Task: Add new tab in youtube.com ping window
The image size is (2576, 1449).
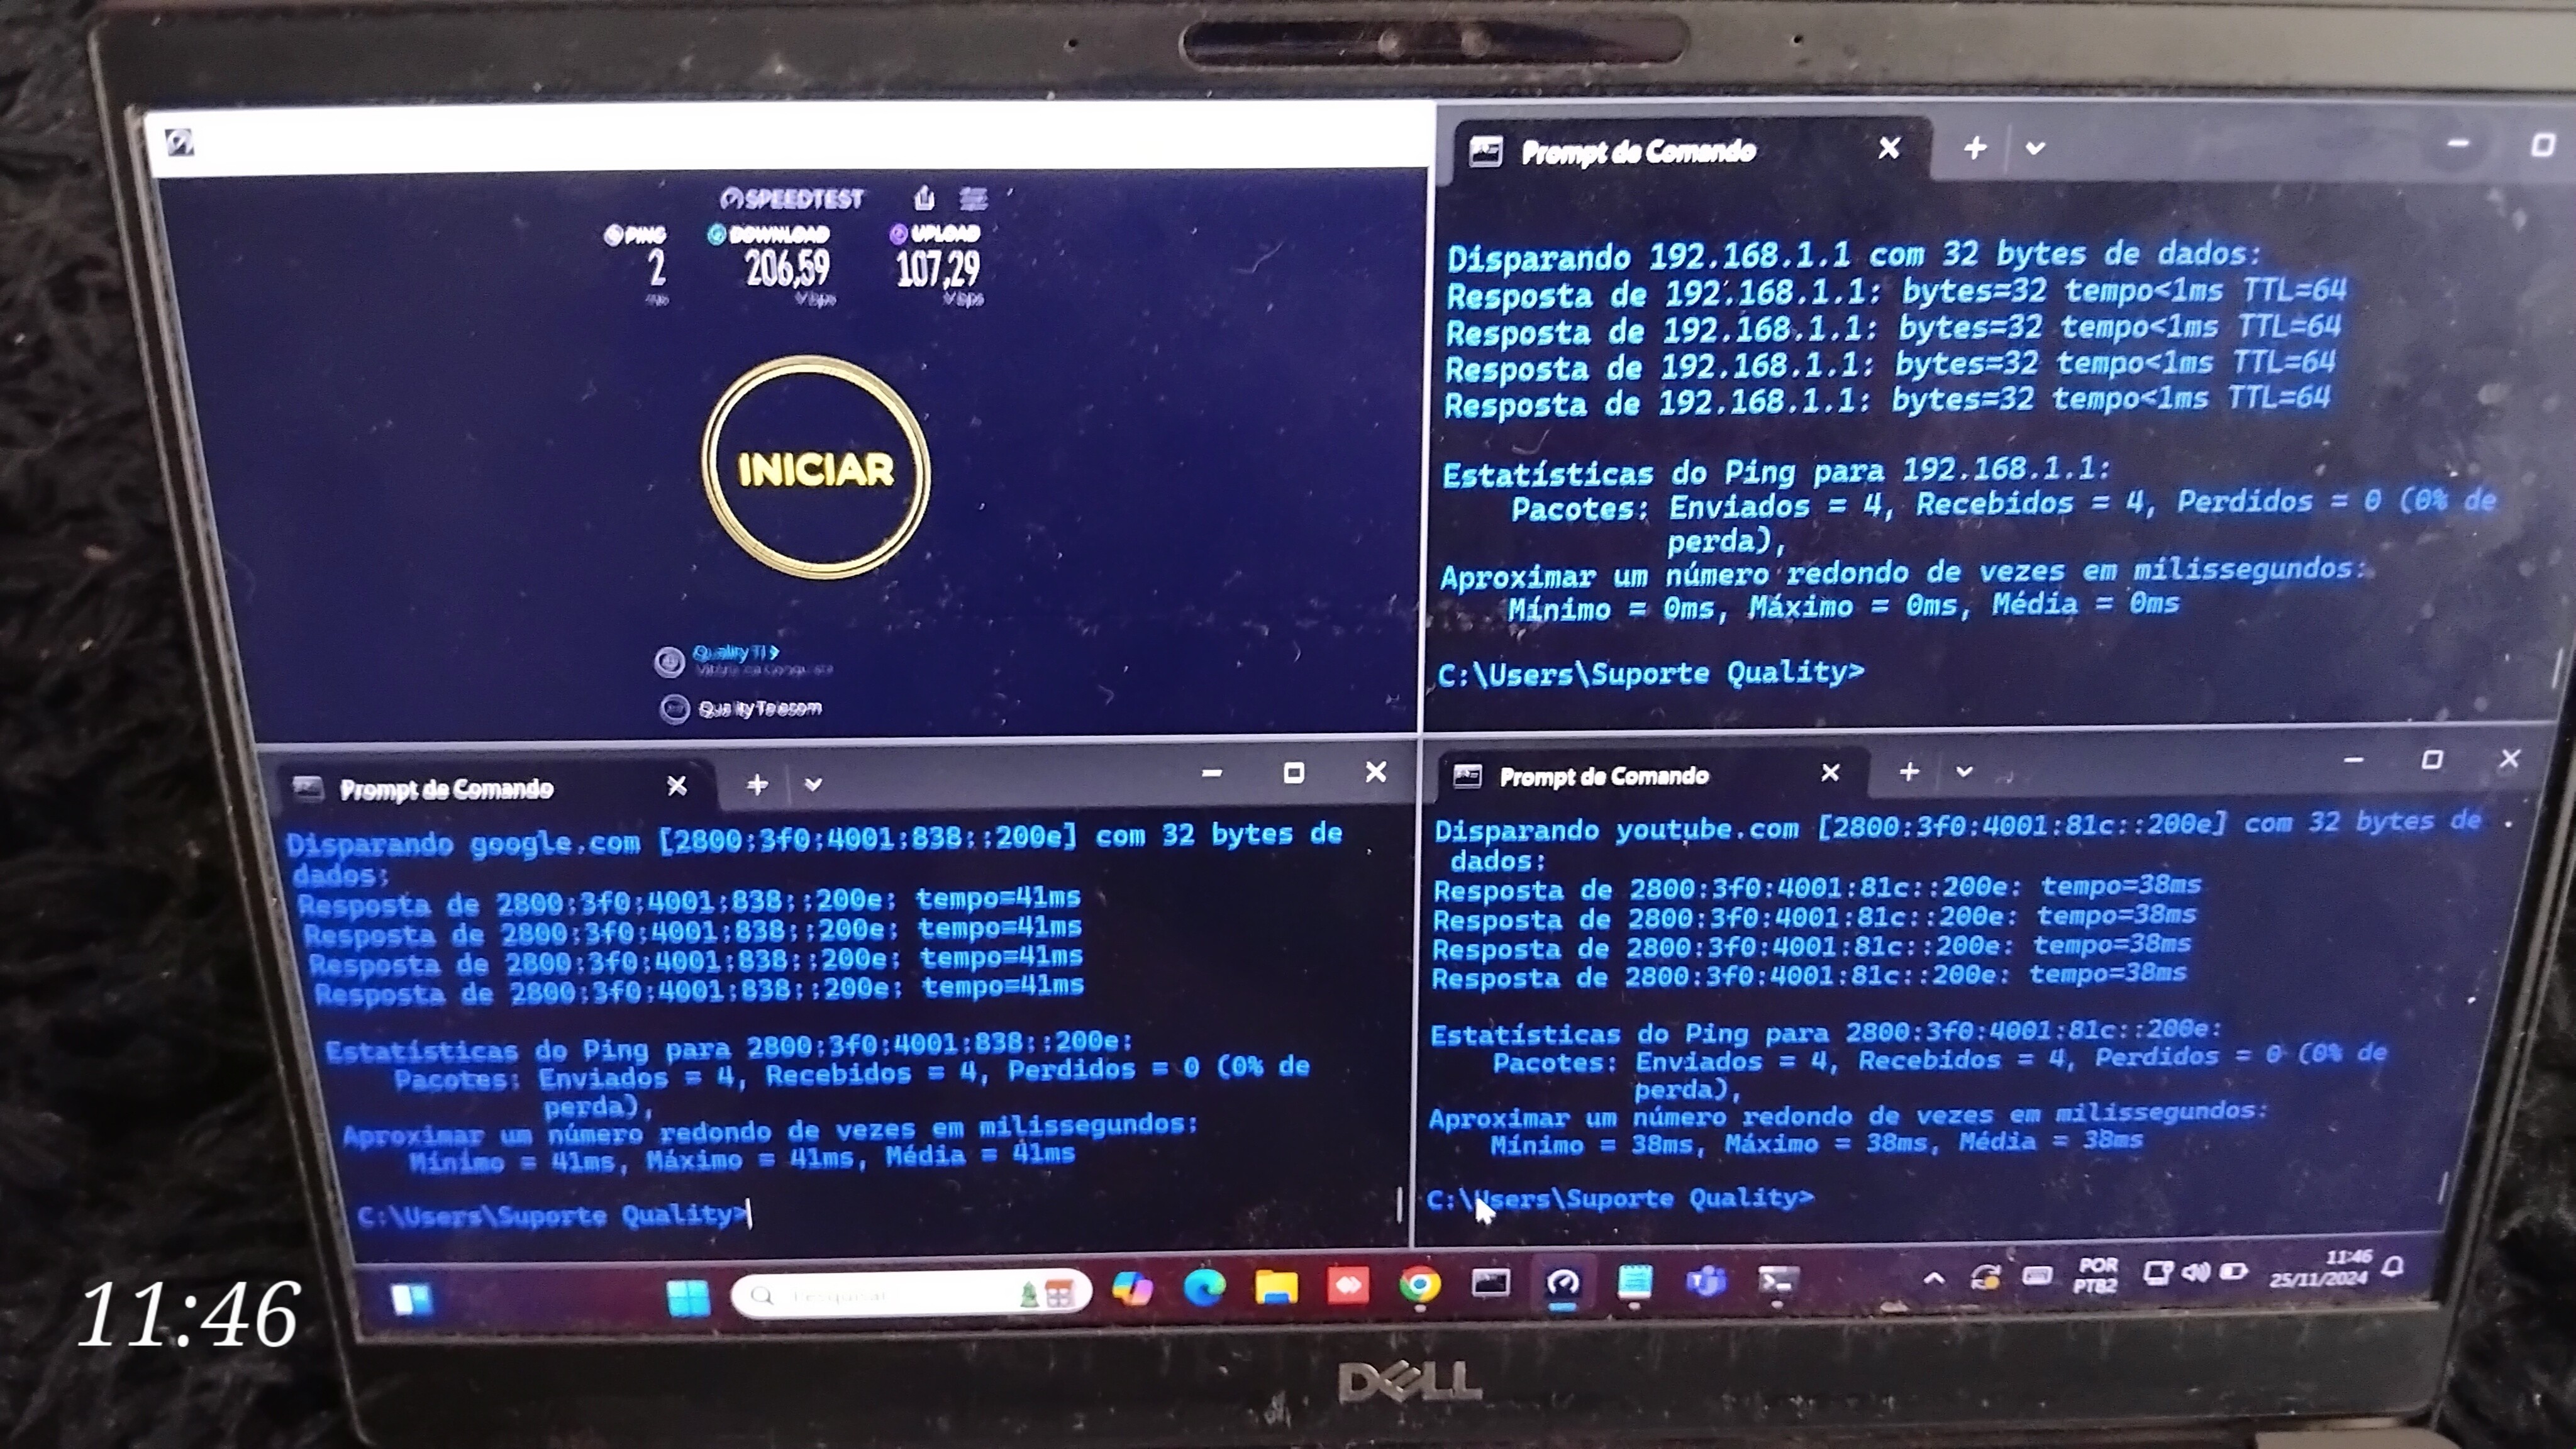Action: point(1909,772)
